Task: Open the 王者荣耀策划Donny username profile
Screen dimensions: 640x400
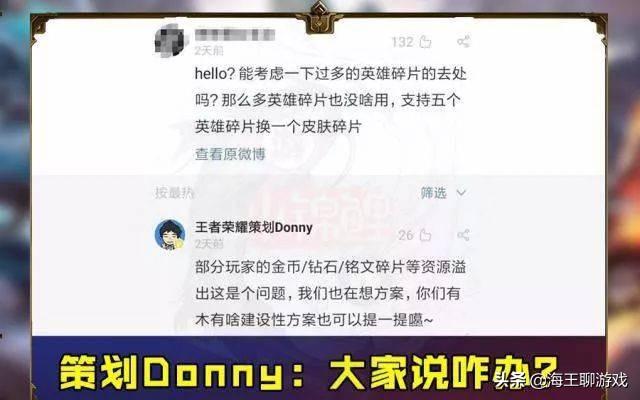Action: coord(254,227)
